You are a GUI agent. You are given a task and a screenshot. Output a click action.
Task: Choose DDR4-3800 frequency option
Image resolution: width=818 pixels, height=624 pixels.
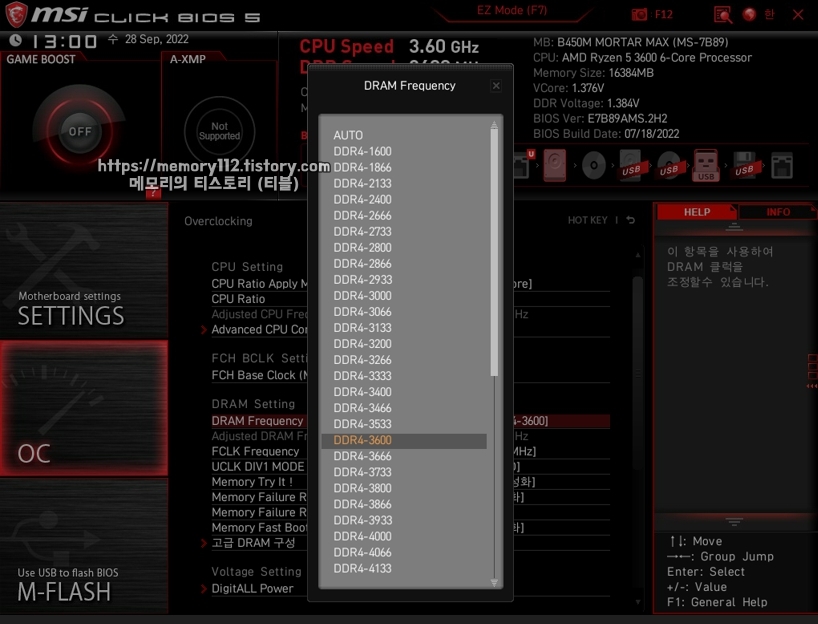(x=363, y=488)
